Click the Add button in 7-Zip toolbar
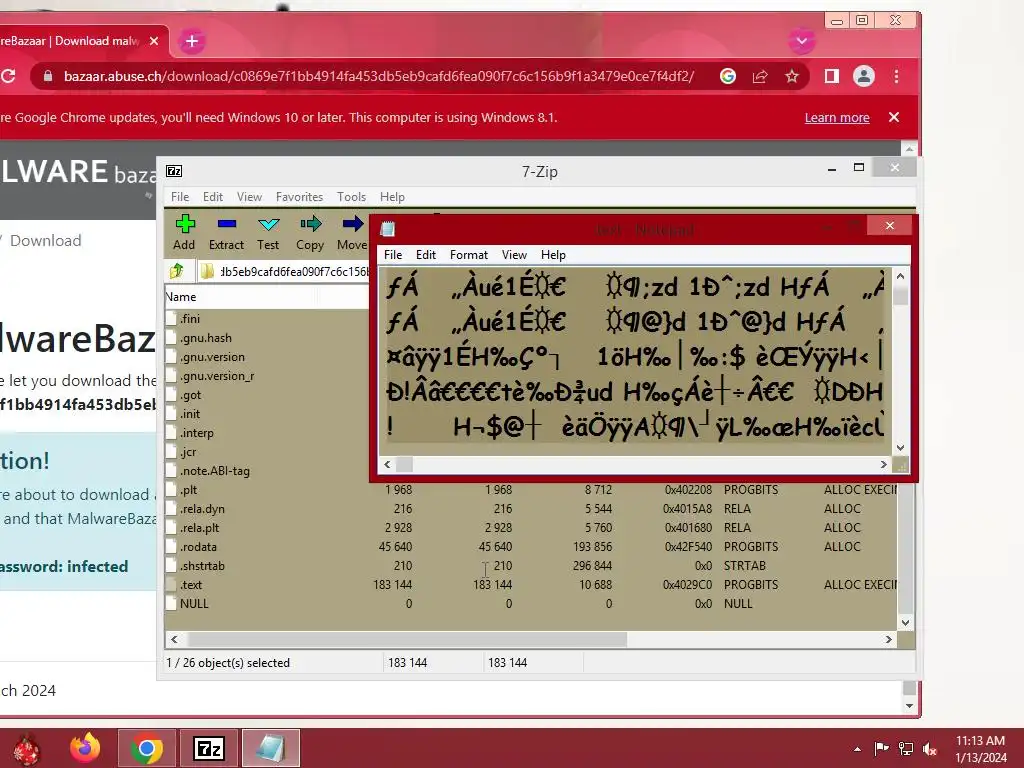The height and width of the screenshot is (768, 1024). click(x=184, y=233)
